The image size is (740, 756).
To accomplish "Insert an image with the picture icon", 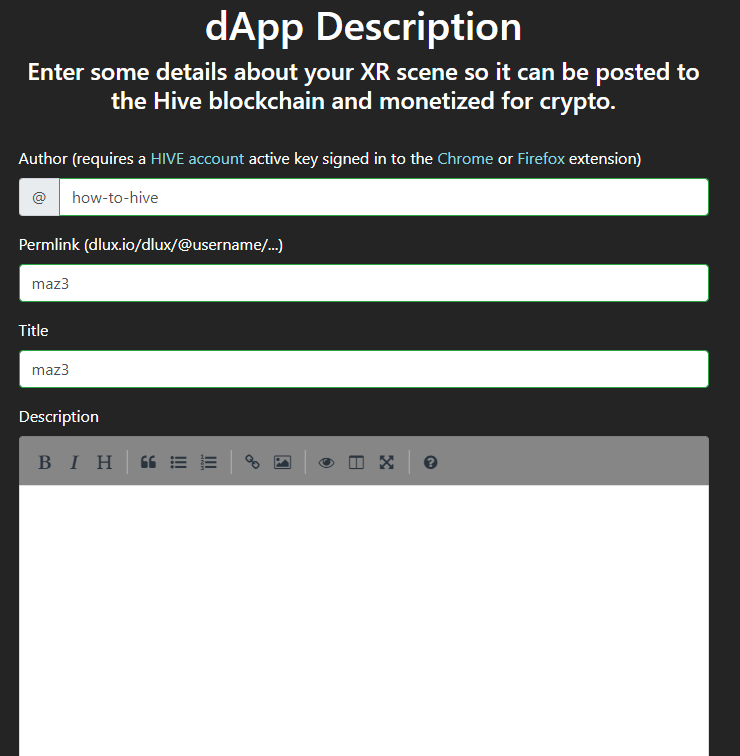I will click(x=283, y=462).
